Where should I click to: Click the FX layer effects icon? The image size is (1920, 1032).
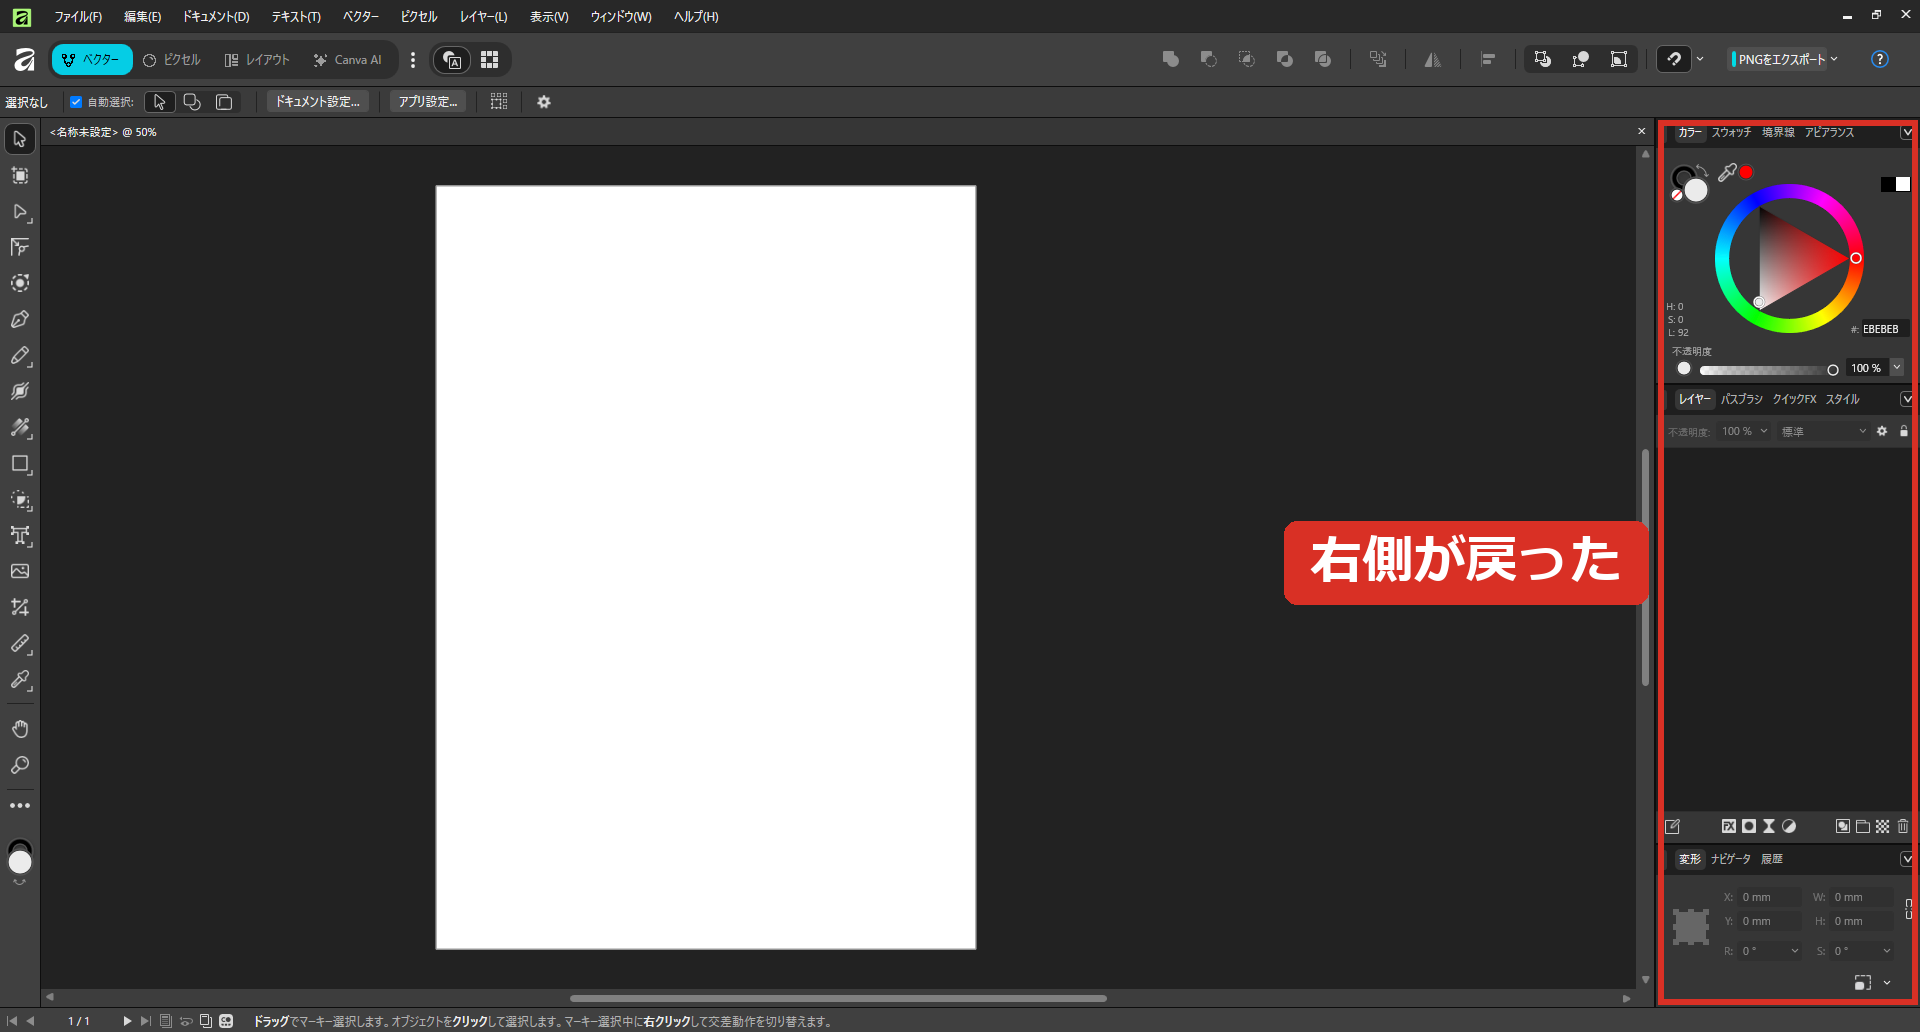(1729, 826)
